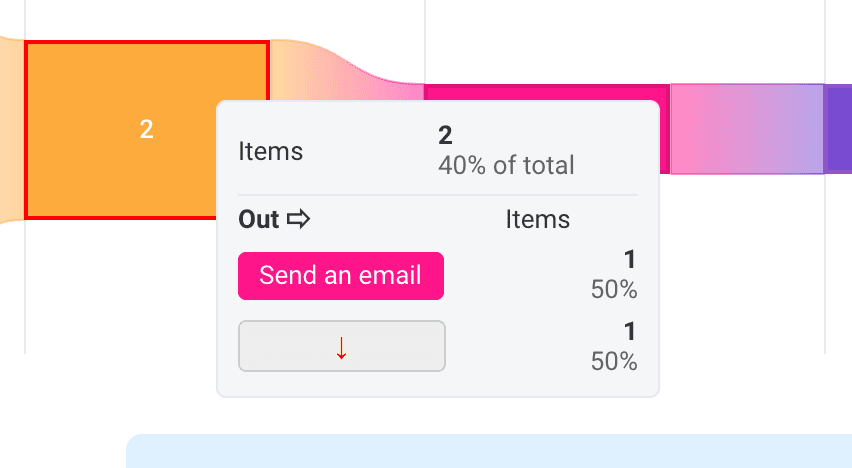
Task: Click the grey button with down arrow
Action: [x=342, y=346]
